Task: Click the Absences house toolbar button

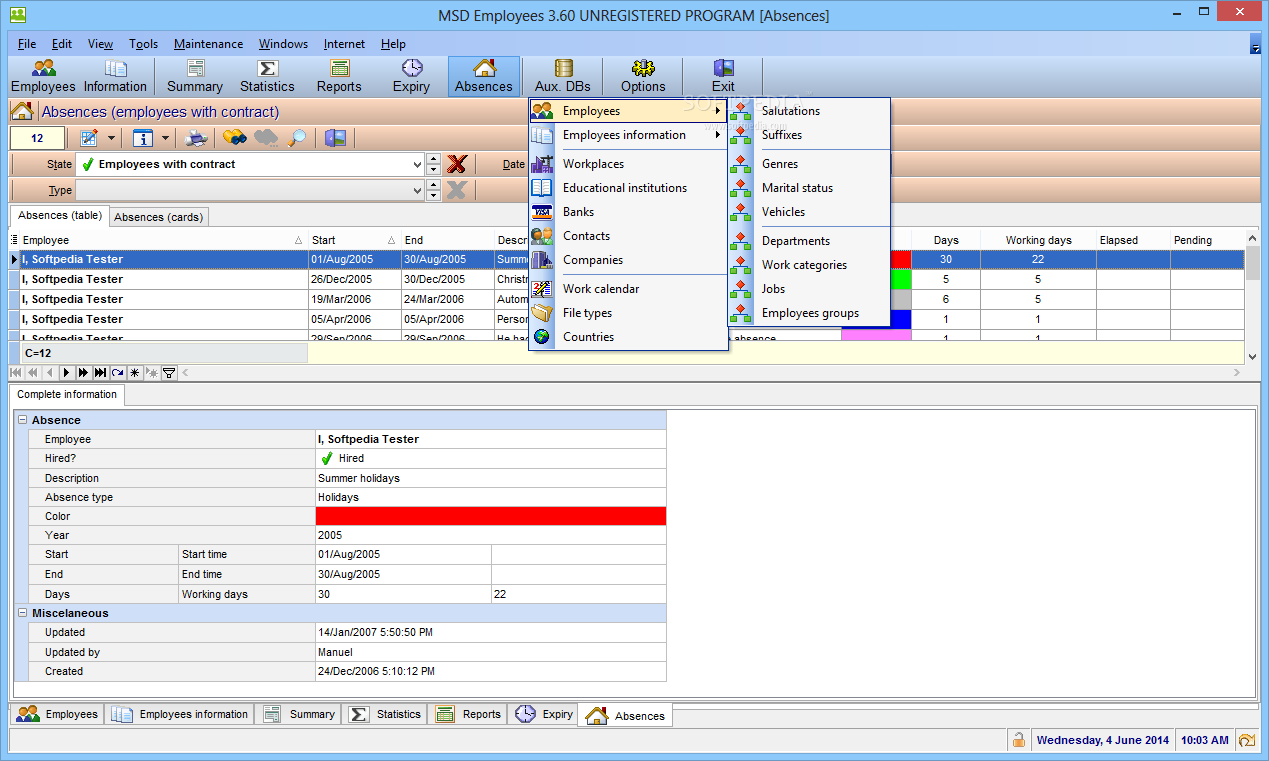Action: [484, 76]
